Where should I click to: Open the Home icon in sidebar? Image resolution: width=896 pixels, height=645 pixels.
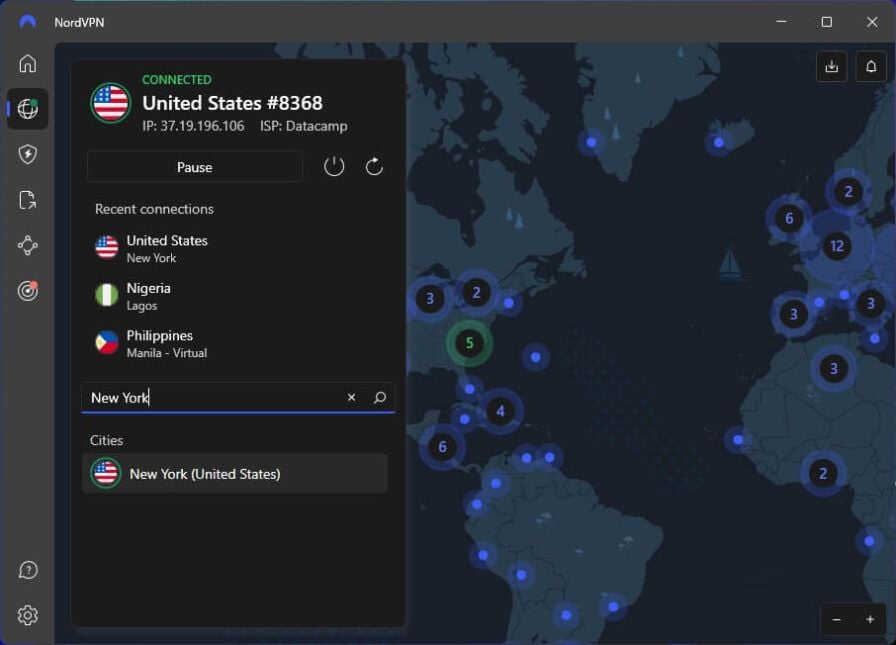point(27,63)
